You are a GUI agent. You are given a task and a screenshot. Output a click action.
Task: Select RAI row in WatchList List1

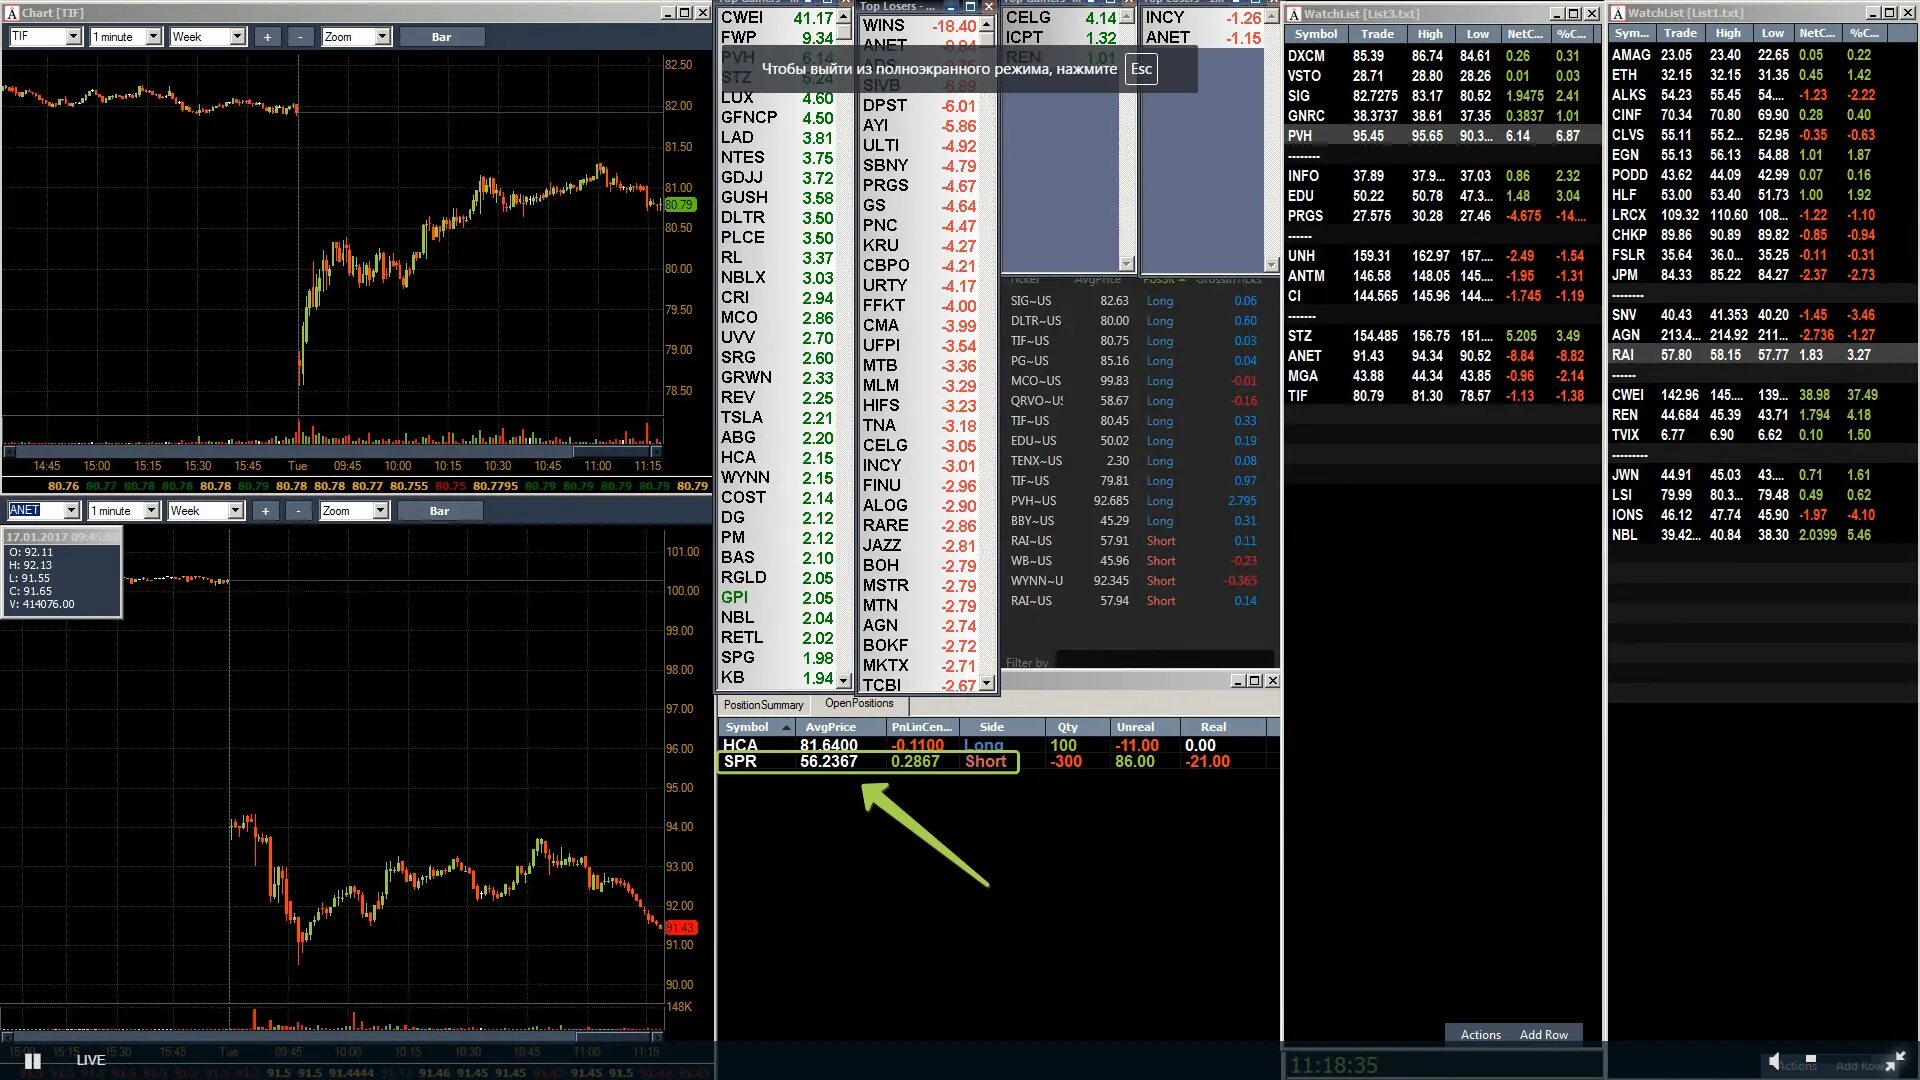[1763, 355]
